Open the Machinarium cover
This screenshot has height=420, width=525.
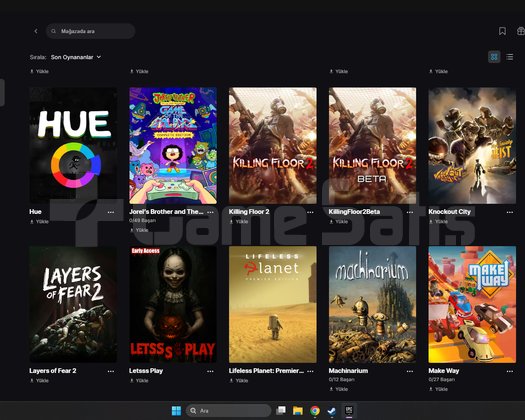372,304
